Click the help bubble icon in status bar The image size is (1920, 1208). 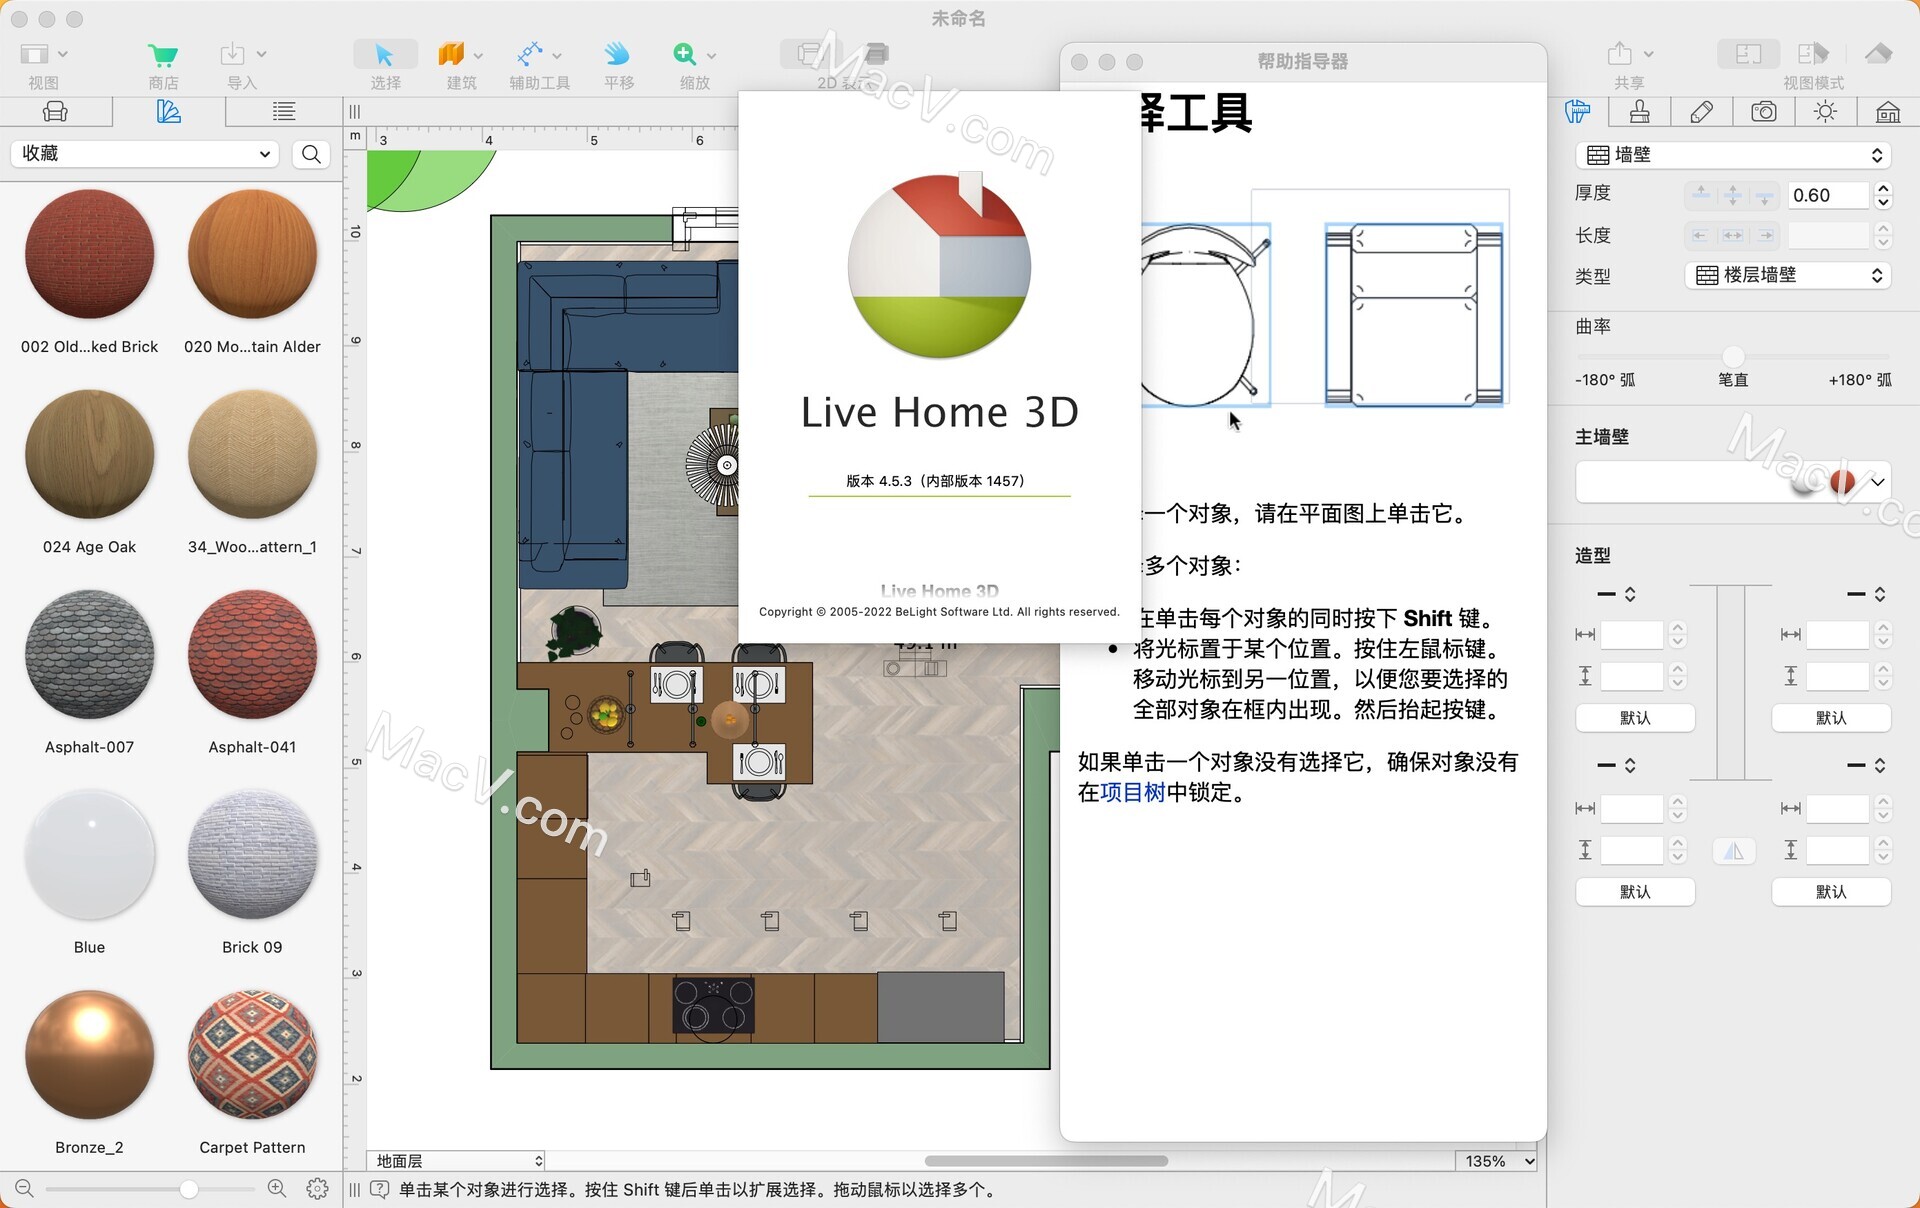click(380, 1189)
